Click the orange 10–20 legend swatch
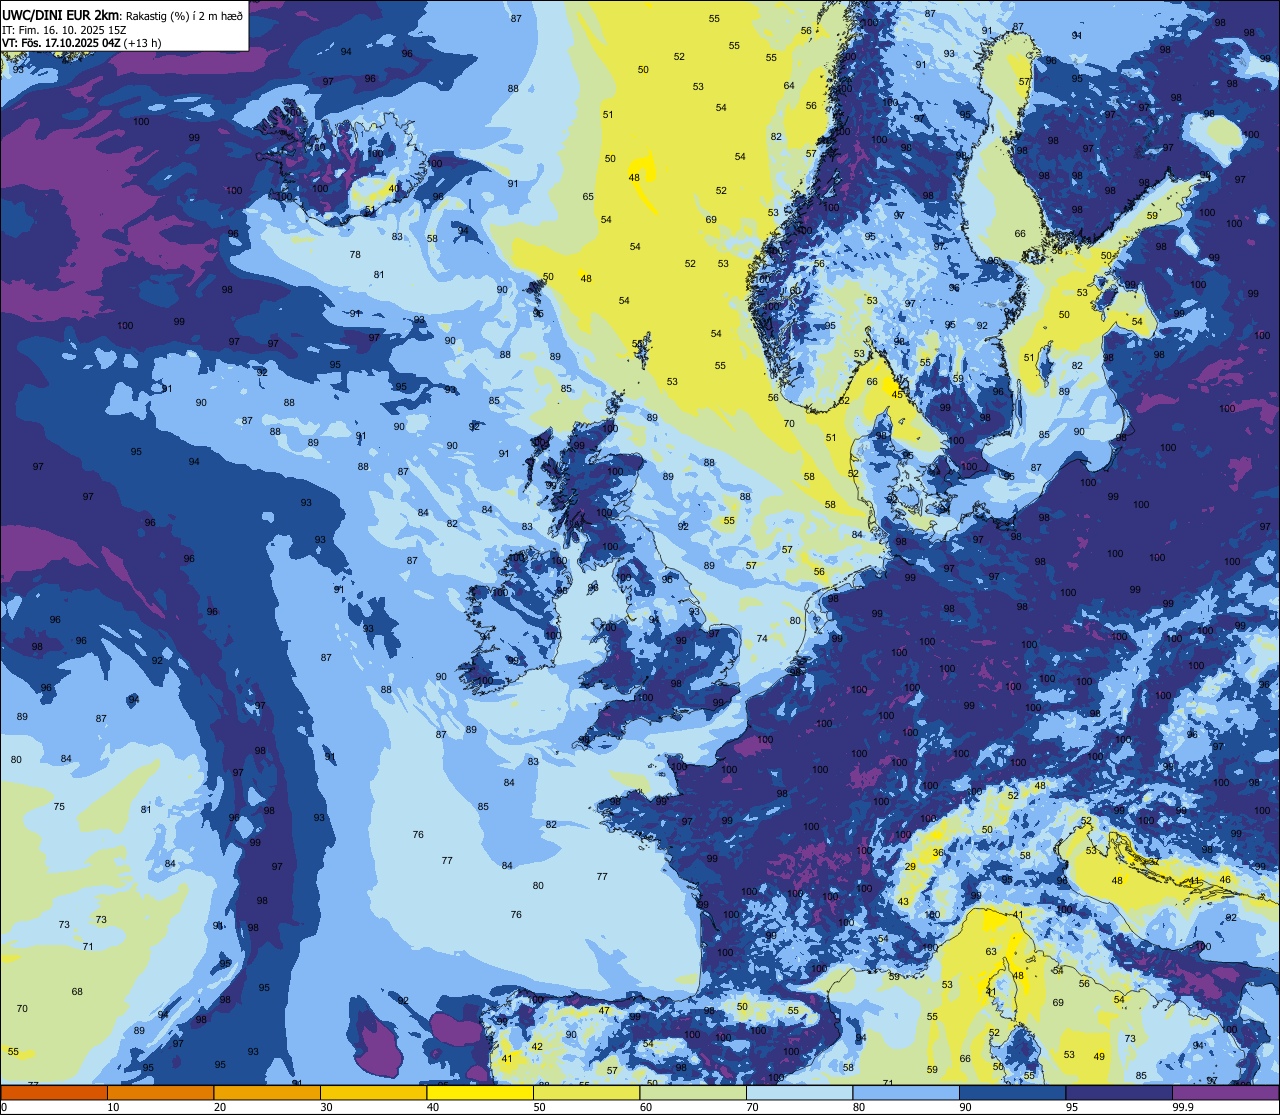This screenshot has width=1280, height=1115. coord(161,1092)
